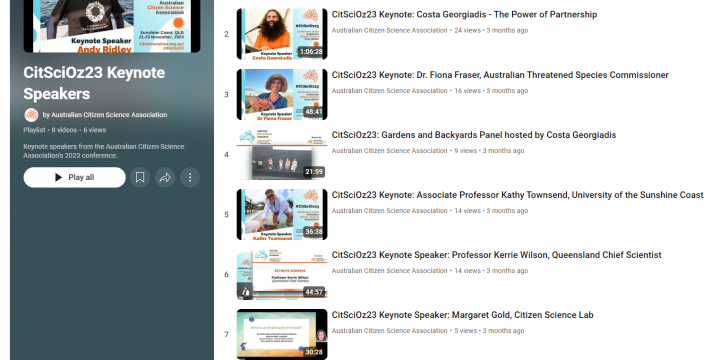Open Australian Citizen Science Association channel link in sidebar
Image resolution: width=720 pixels, height=360 pixels.
click(109, 115)
